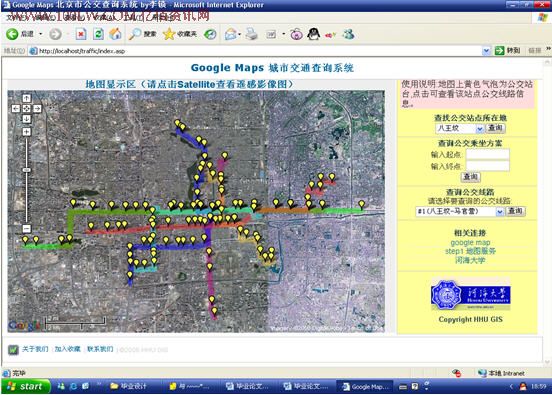Click the start point input field
The width and height of the screenshot is (552, 395).
coord(488,155)
